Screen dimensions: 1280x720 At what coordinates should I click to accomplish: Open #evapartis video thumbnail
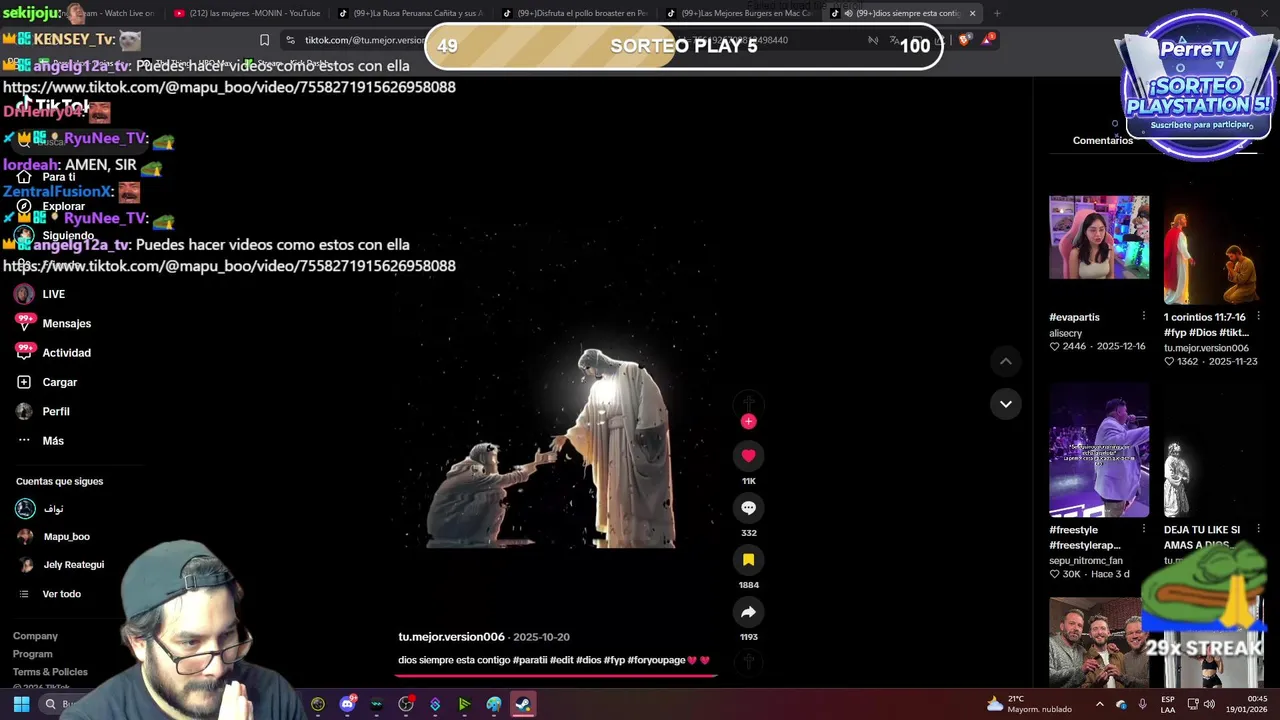point(1099,237)
